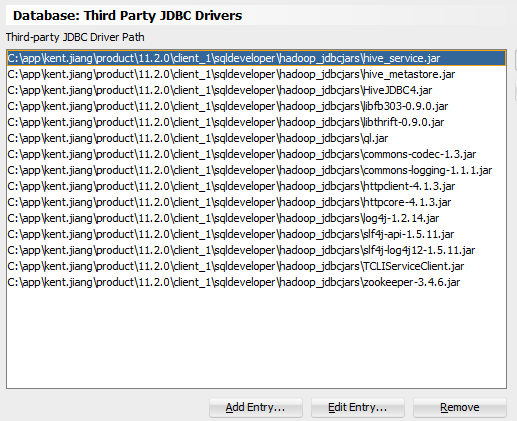Screen dimensions: 517x421
Task: Click the Add Entry... button
Action: 256,407
